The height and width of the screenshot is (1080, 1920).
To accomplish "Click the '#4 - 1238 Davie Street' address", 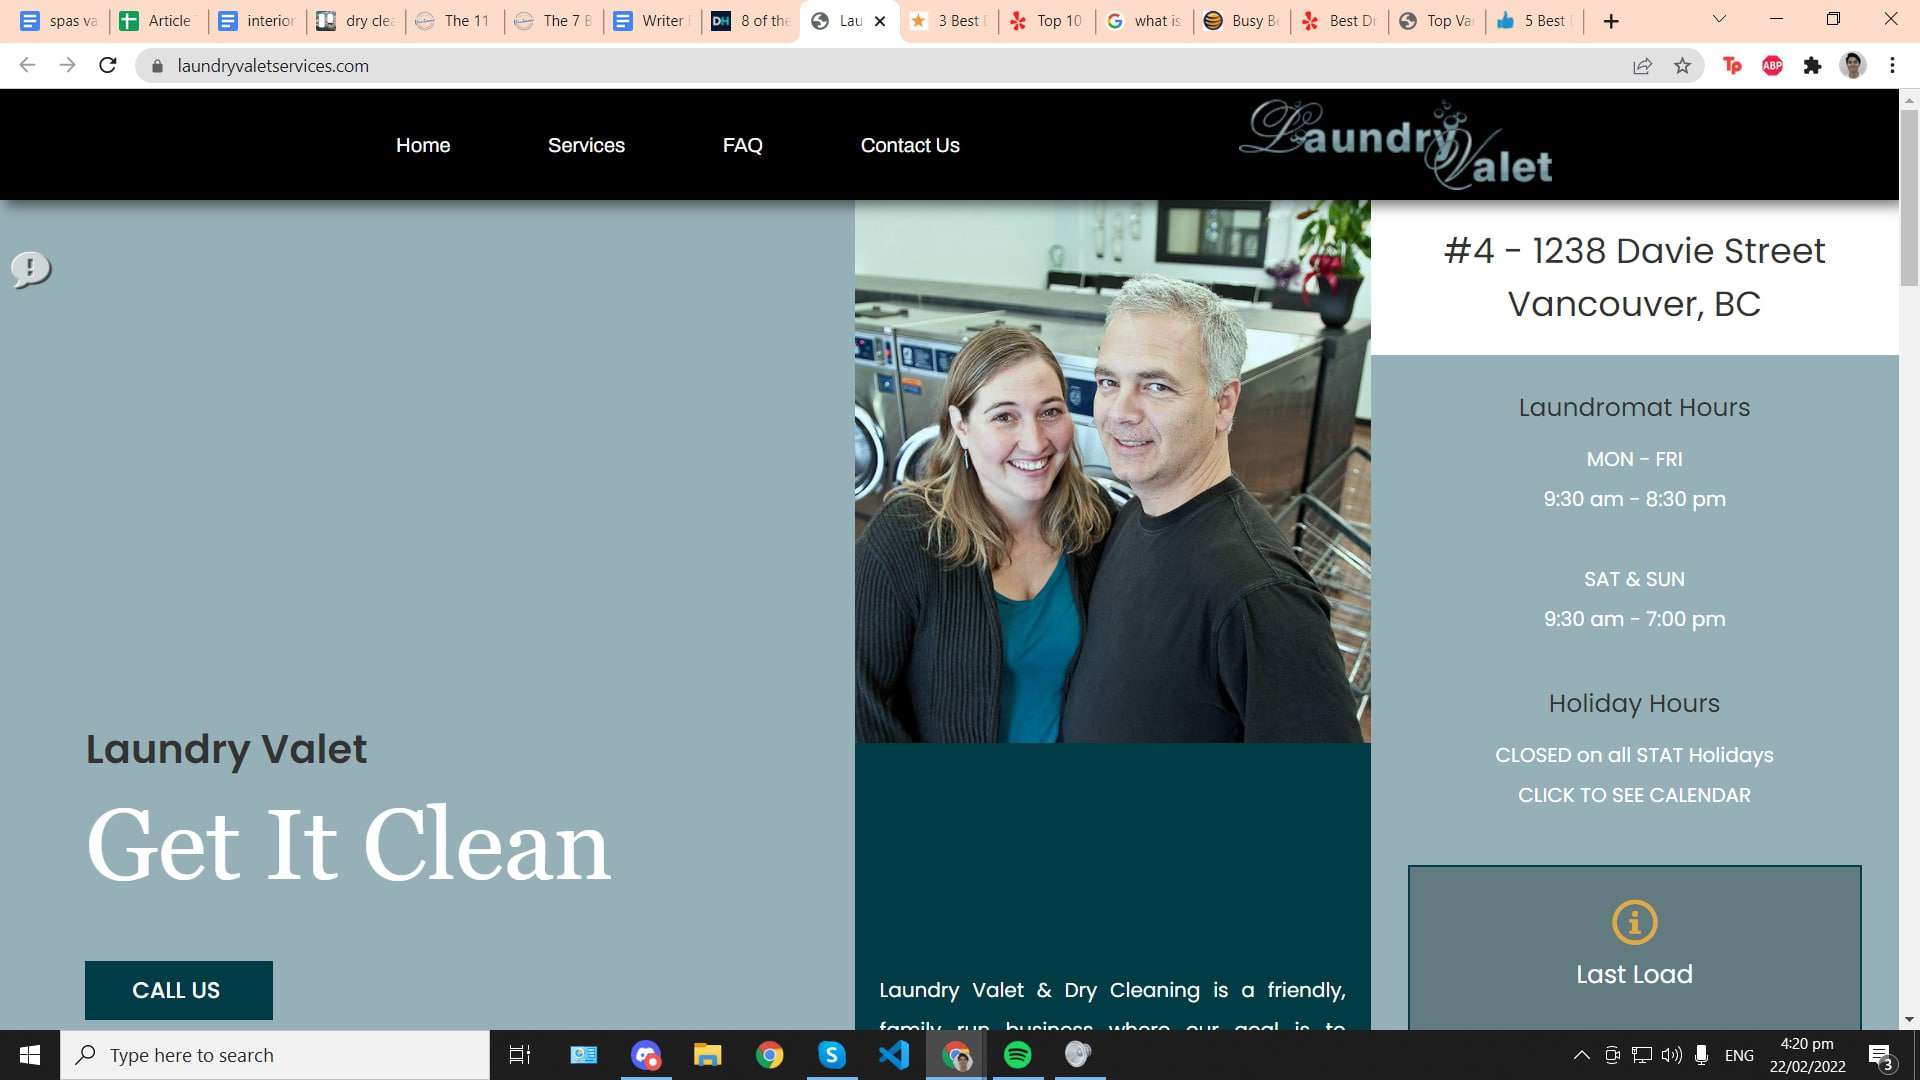I will click(1634, 250).
